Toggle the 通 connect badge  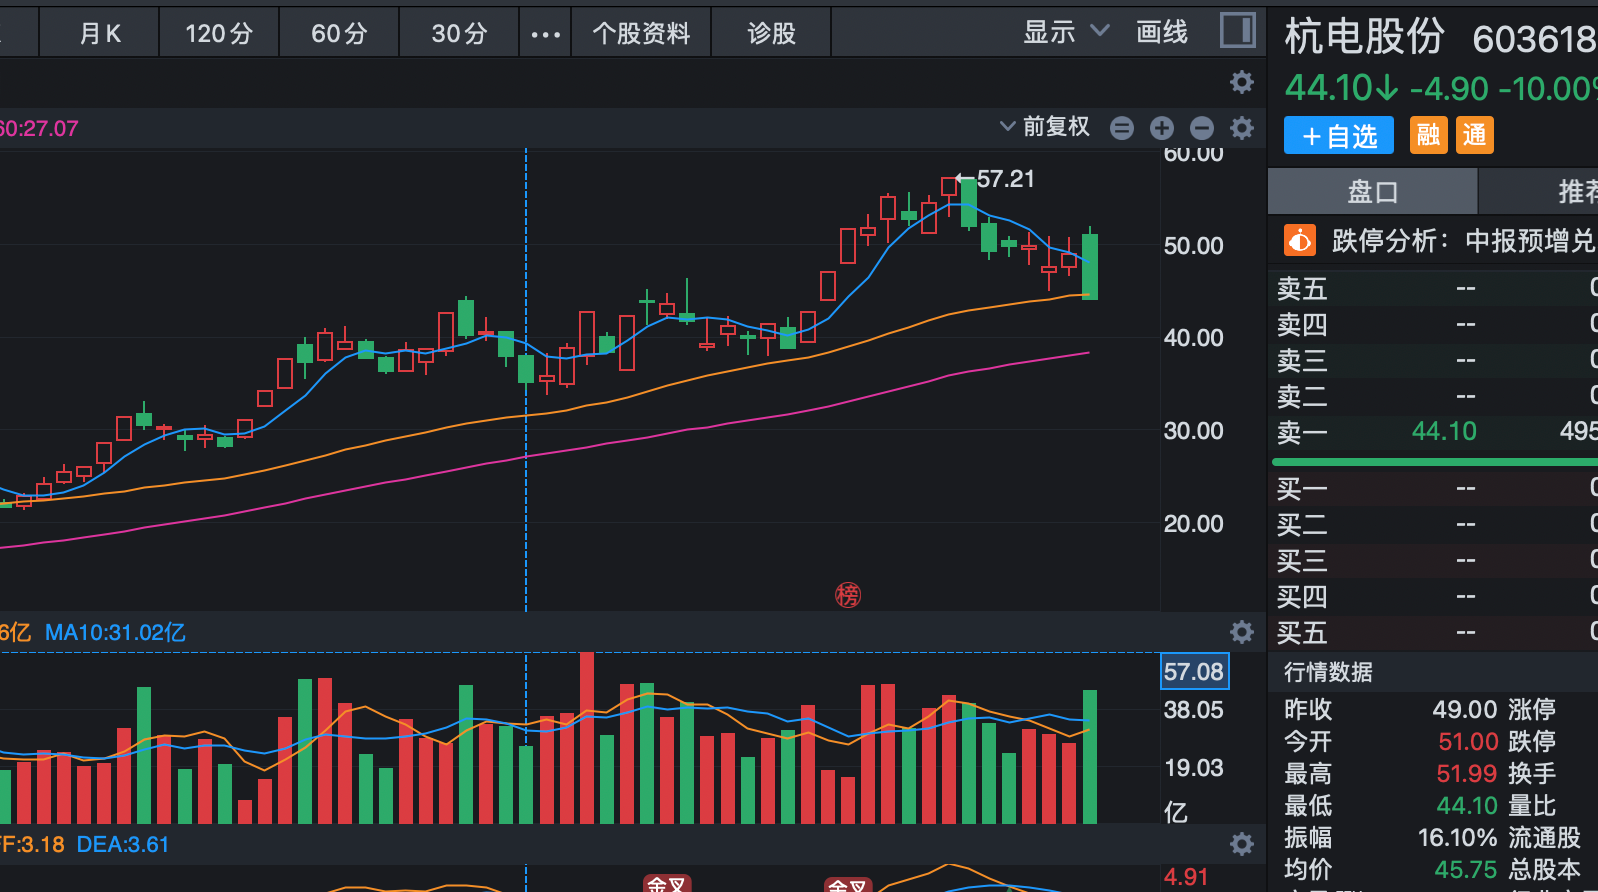[1474, 135]
